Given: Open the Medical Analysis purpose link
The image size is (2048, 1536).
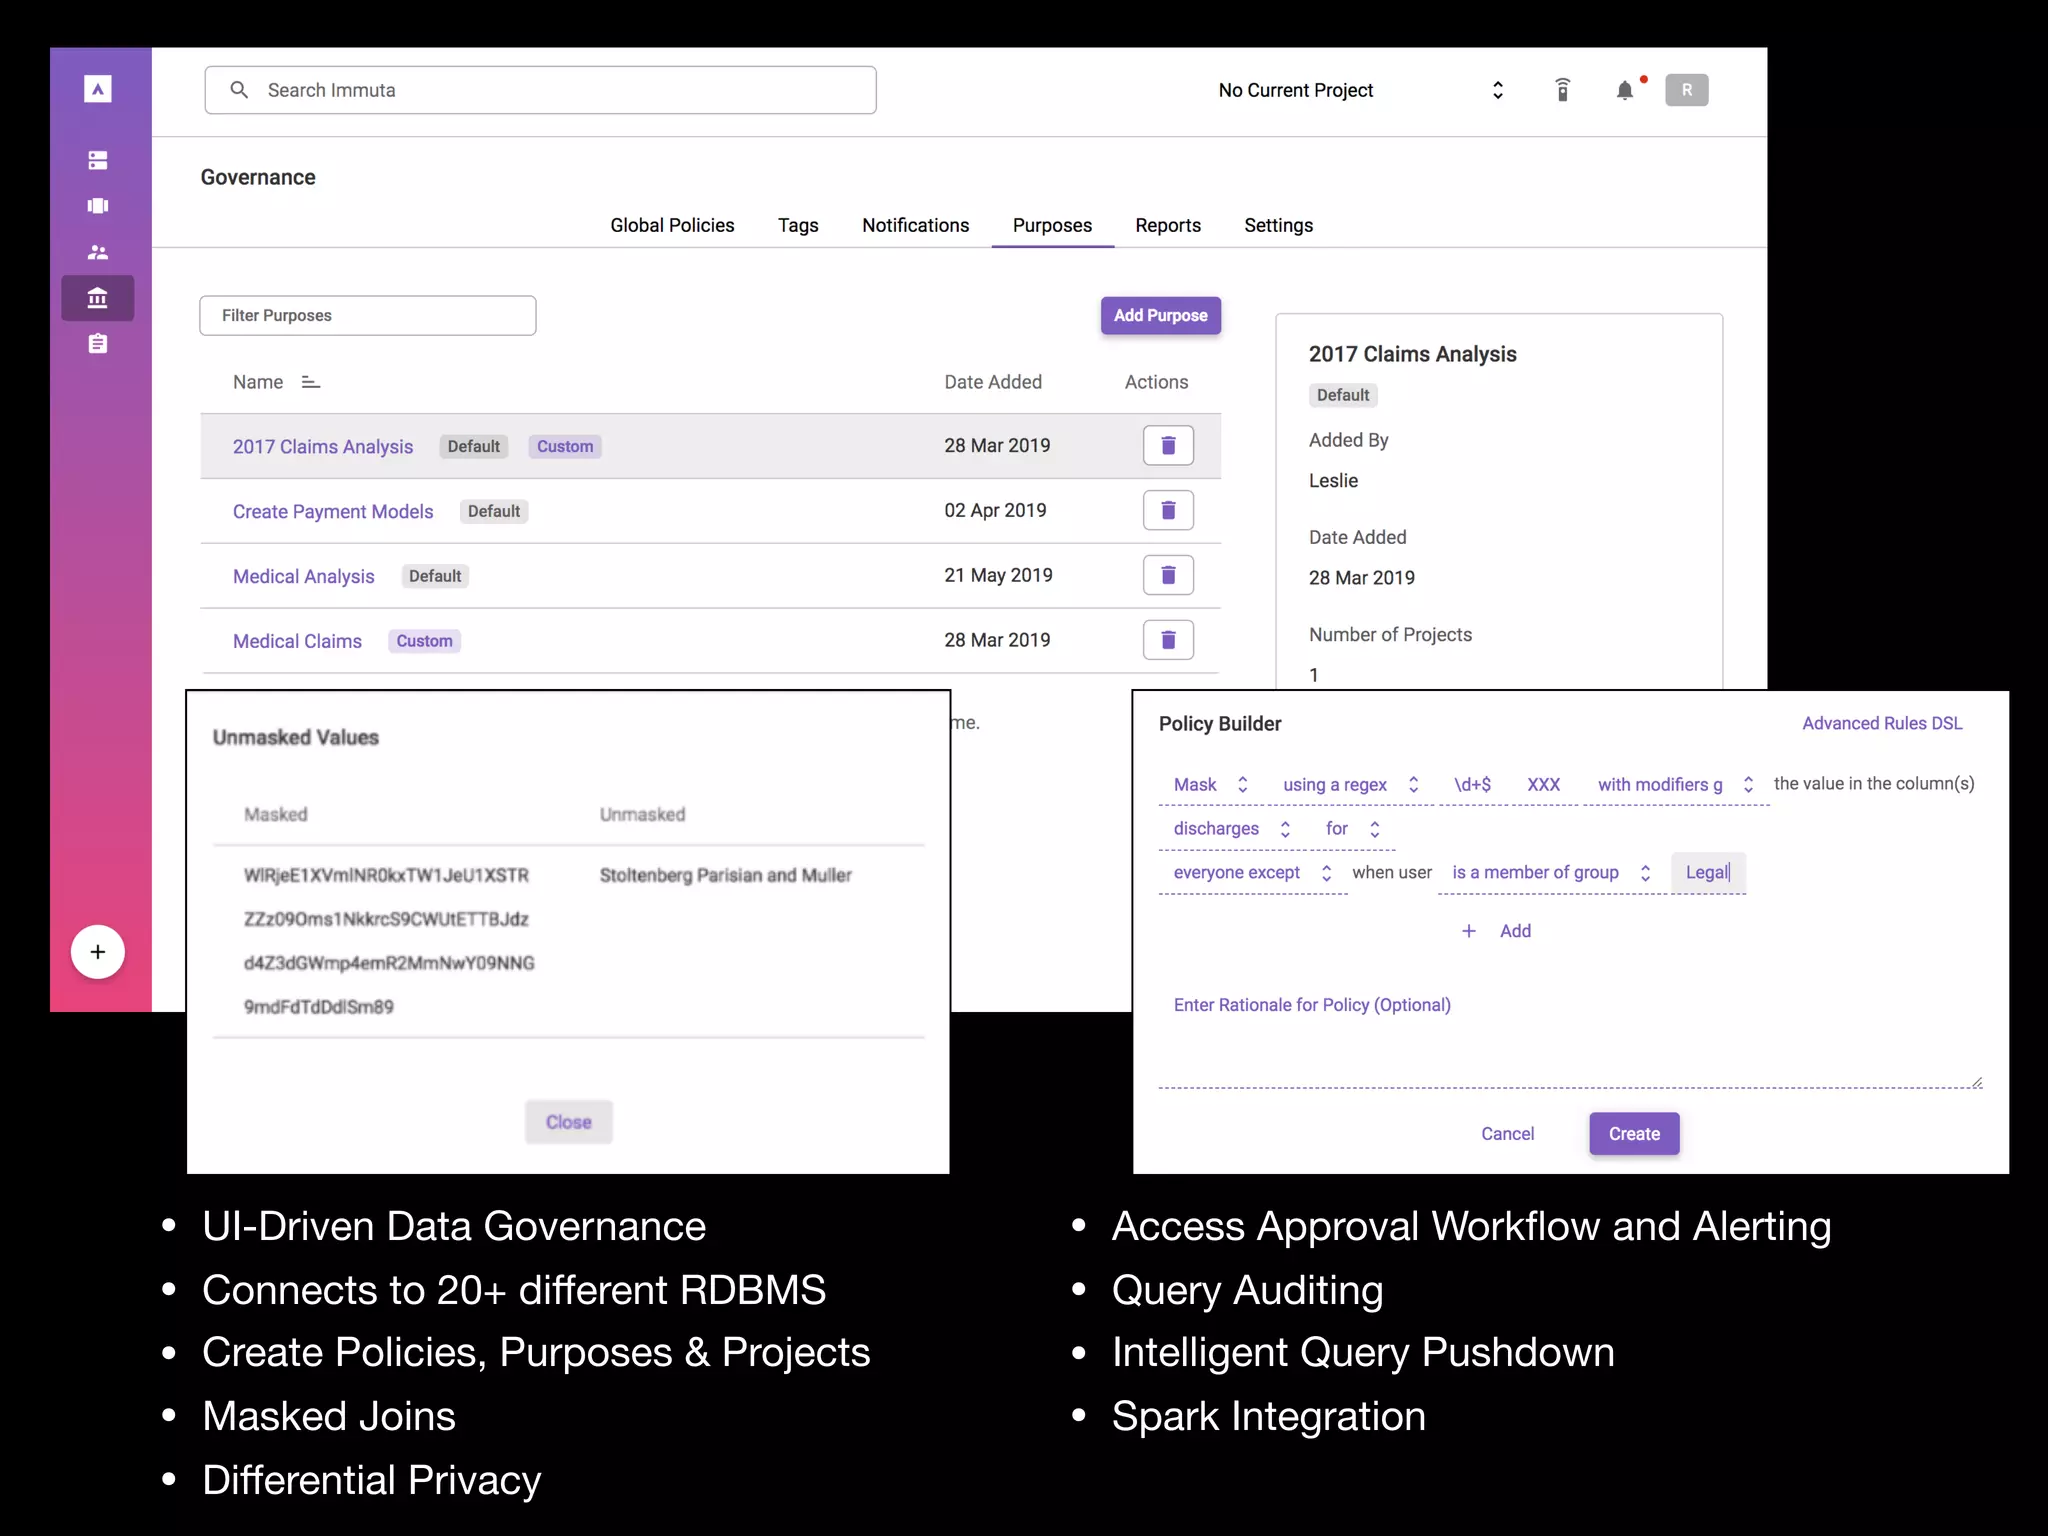Looking at the screenshot, I should click(303, 577).
